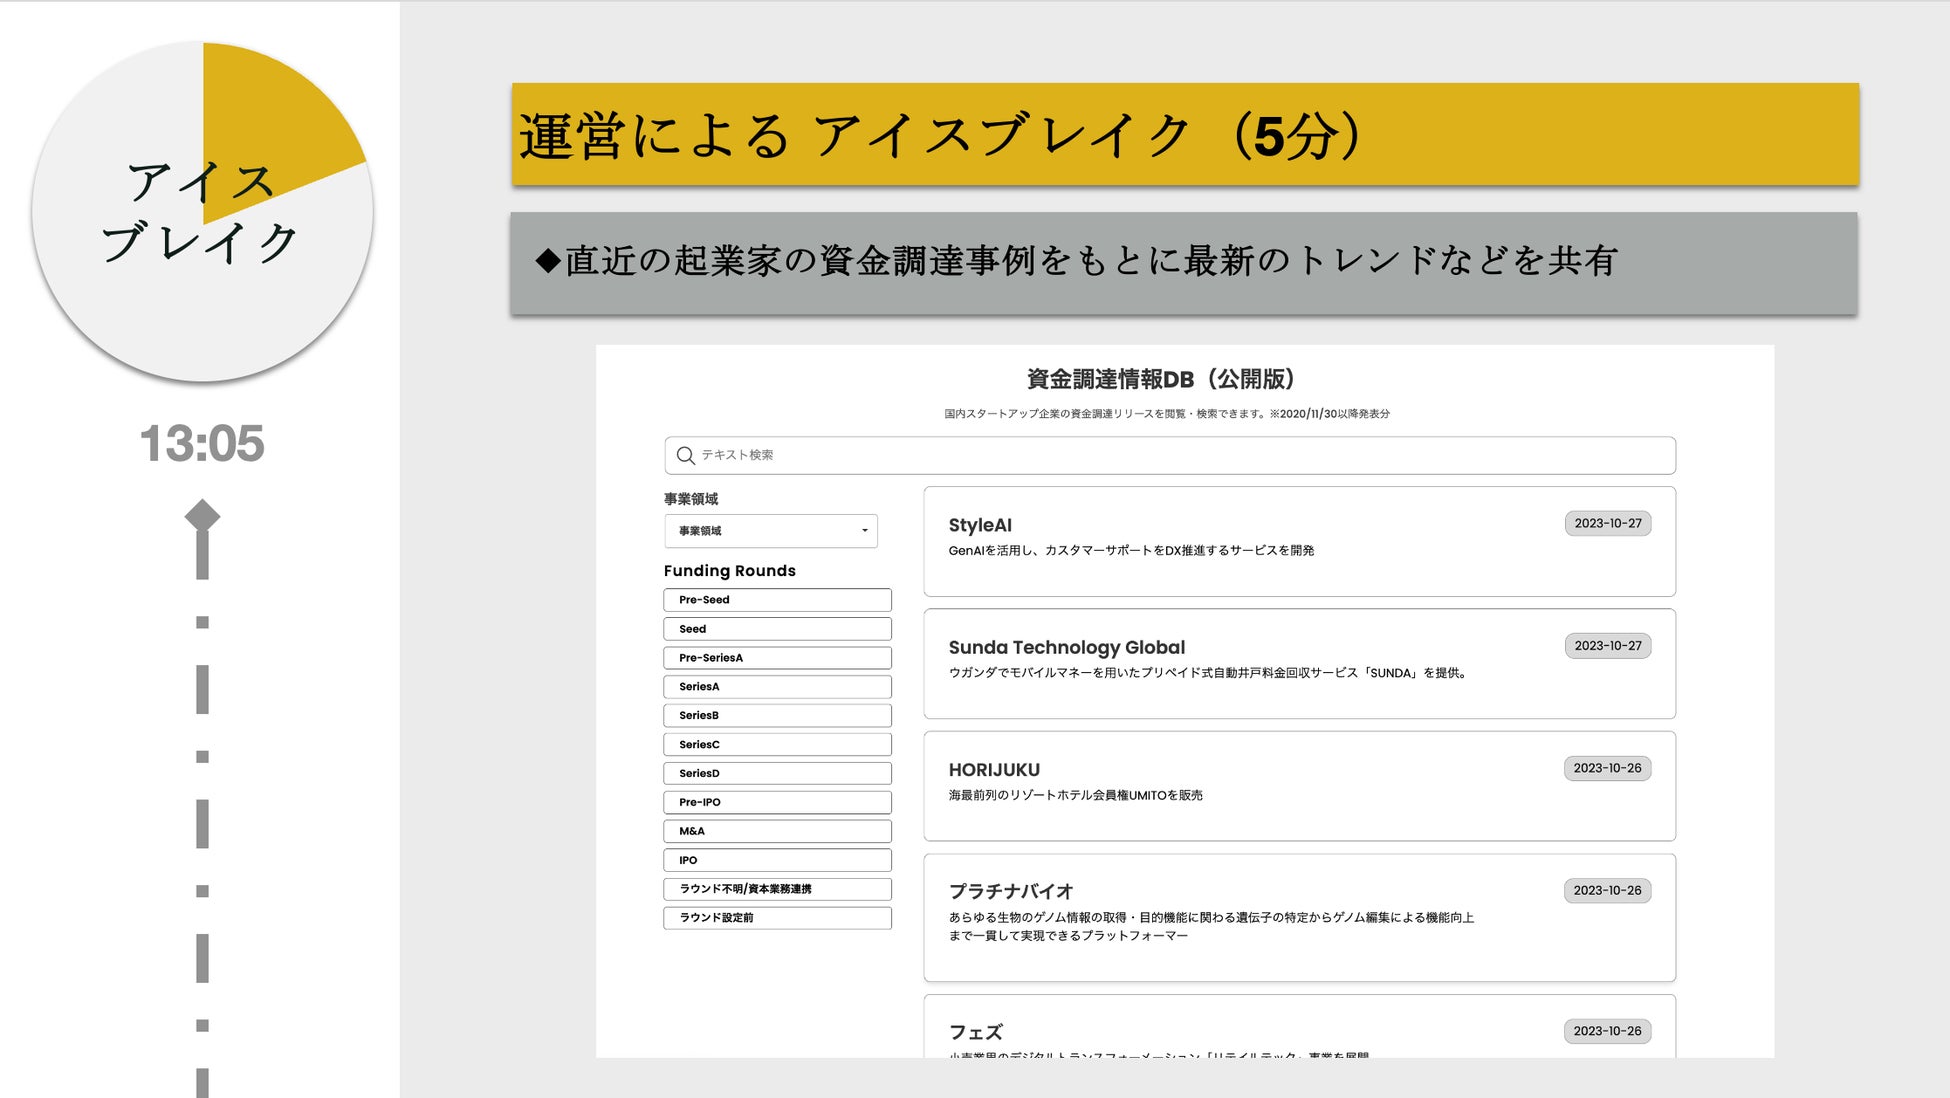
Task: Click the アイスブレイク pie chart timer
Action: click(202, 211)
